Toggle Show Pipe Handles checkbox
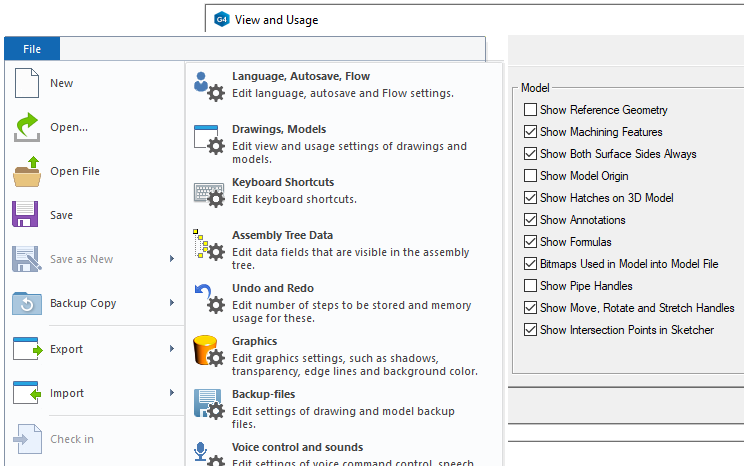744x466 pixels. pos(530,286)
